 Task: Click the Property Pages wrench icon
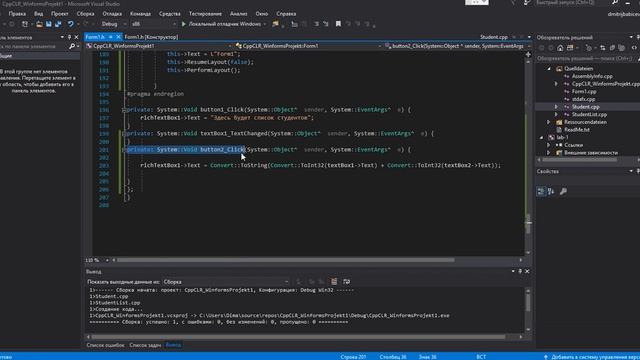point(563,191)
